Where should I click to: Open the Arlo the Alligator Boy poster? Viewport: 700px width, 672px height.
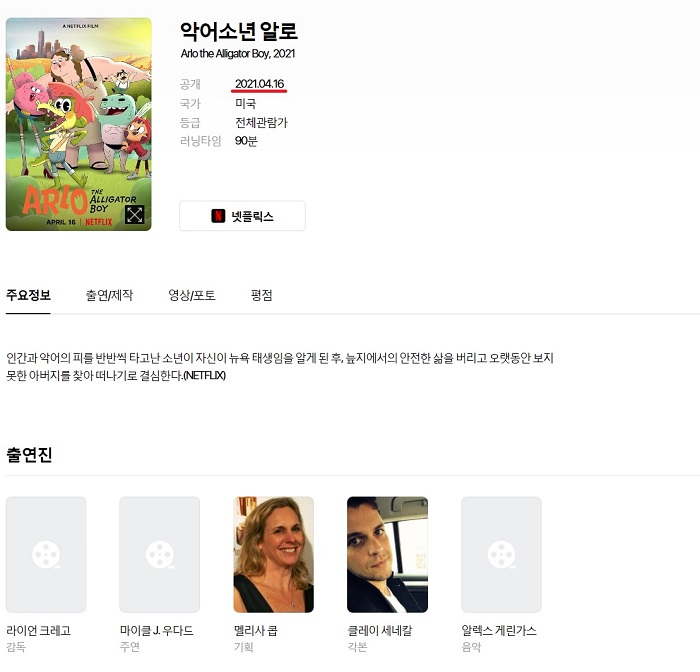[x=79, y=124]
